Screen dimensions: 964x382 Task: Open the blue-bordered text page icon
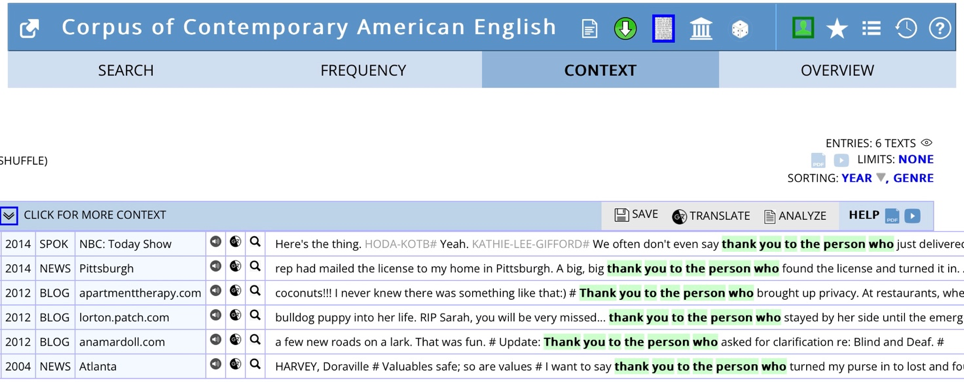(663, 28)
